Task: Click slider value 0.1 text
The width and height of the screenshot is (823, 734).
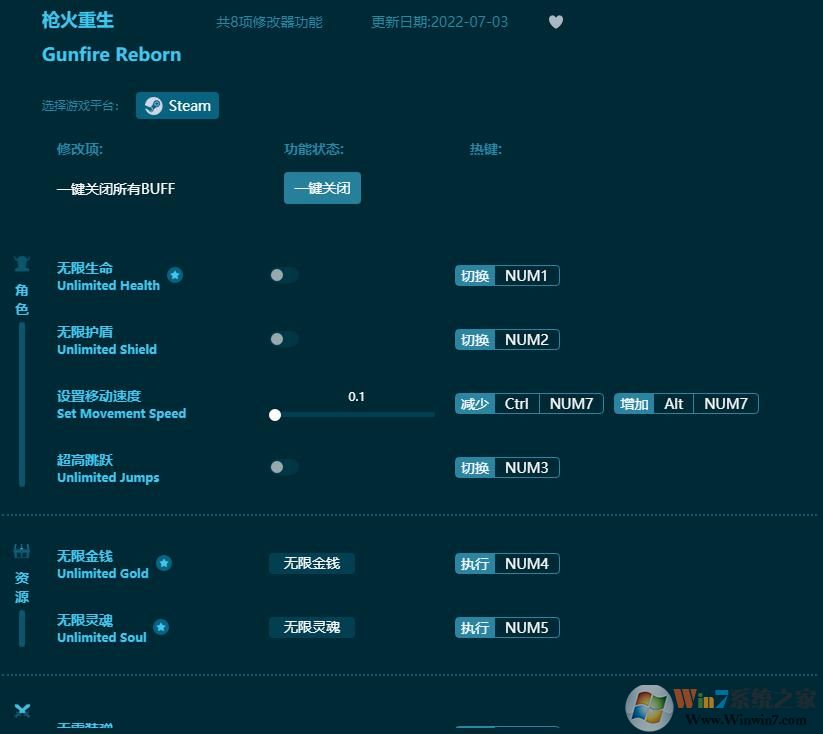Action: click(x=356, y=397)
